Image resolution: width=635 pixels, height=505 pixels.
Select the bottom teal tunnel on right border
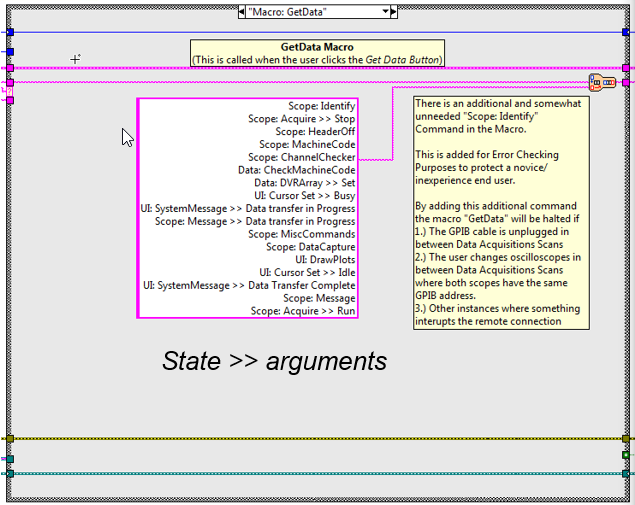pyautogui.click(x=626, y=473)
